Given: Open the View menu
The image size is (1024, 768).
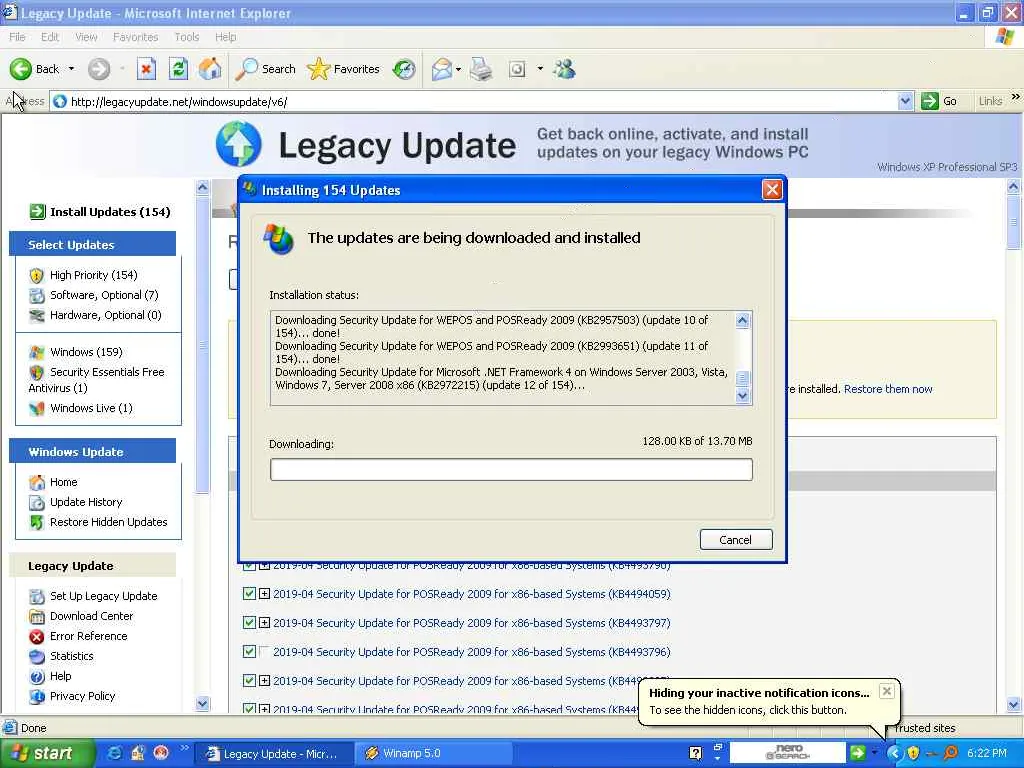Looking at the screenshot, I should click(x=86, y=37).
